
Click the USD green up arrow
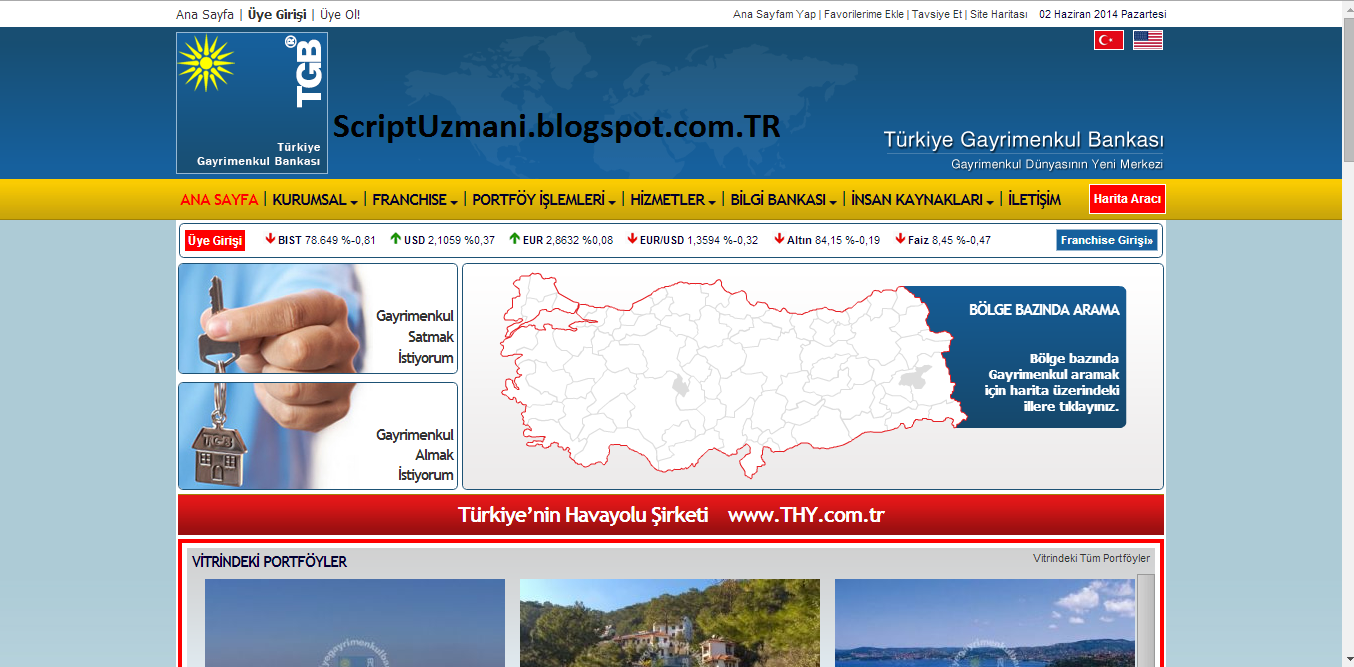pos(396,239)
